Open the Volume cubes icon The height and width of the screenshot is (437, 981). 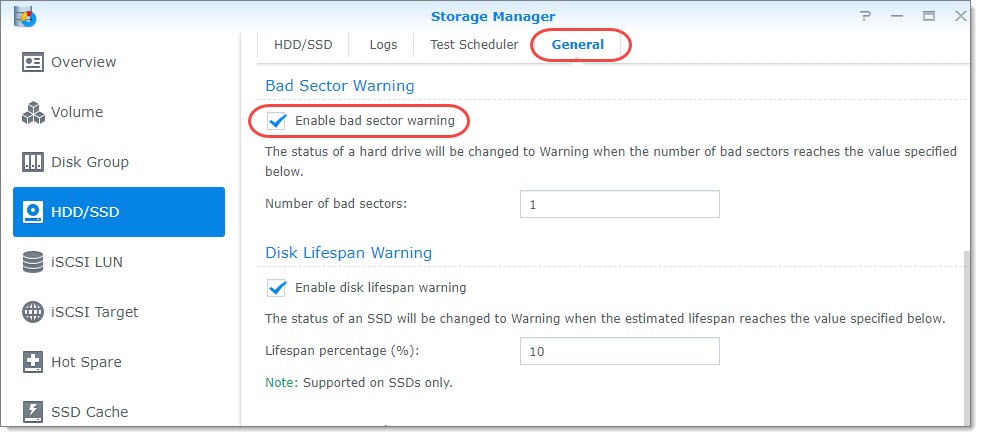pyautogui.click(x=34, y=112)
